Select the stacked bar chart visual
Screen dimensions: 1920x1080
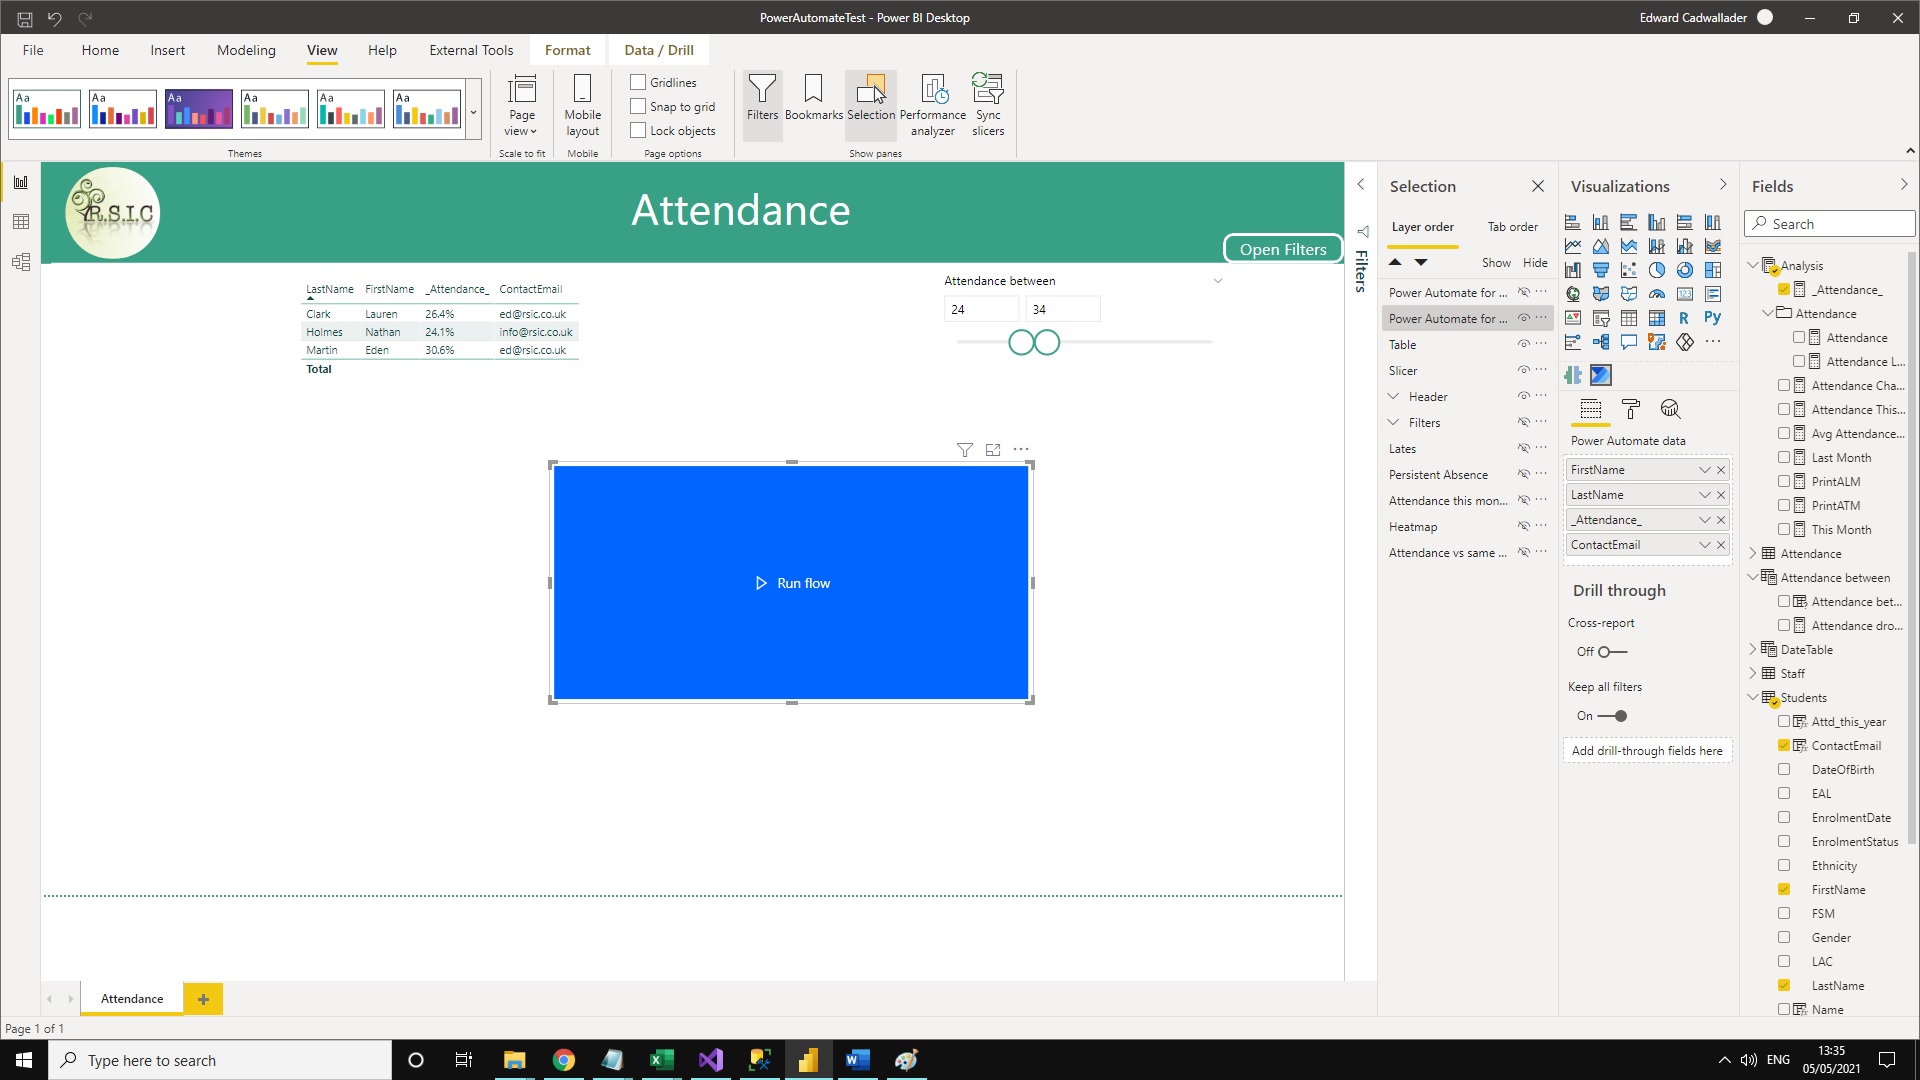tap(1573, 222)
